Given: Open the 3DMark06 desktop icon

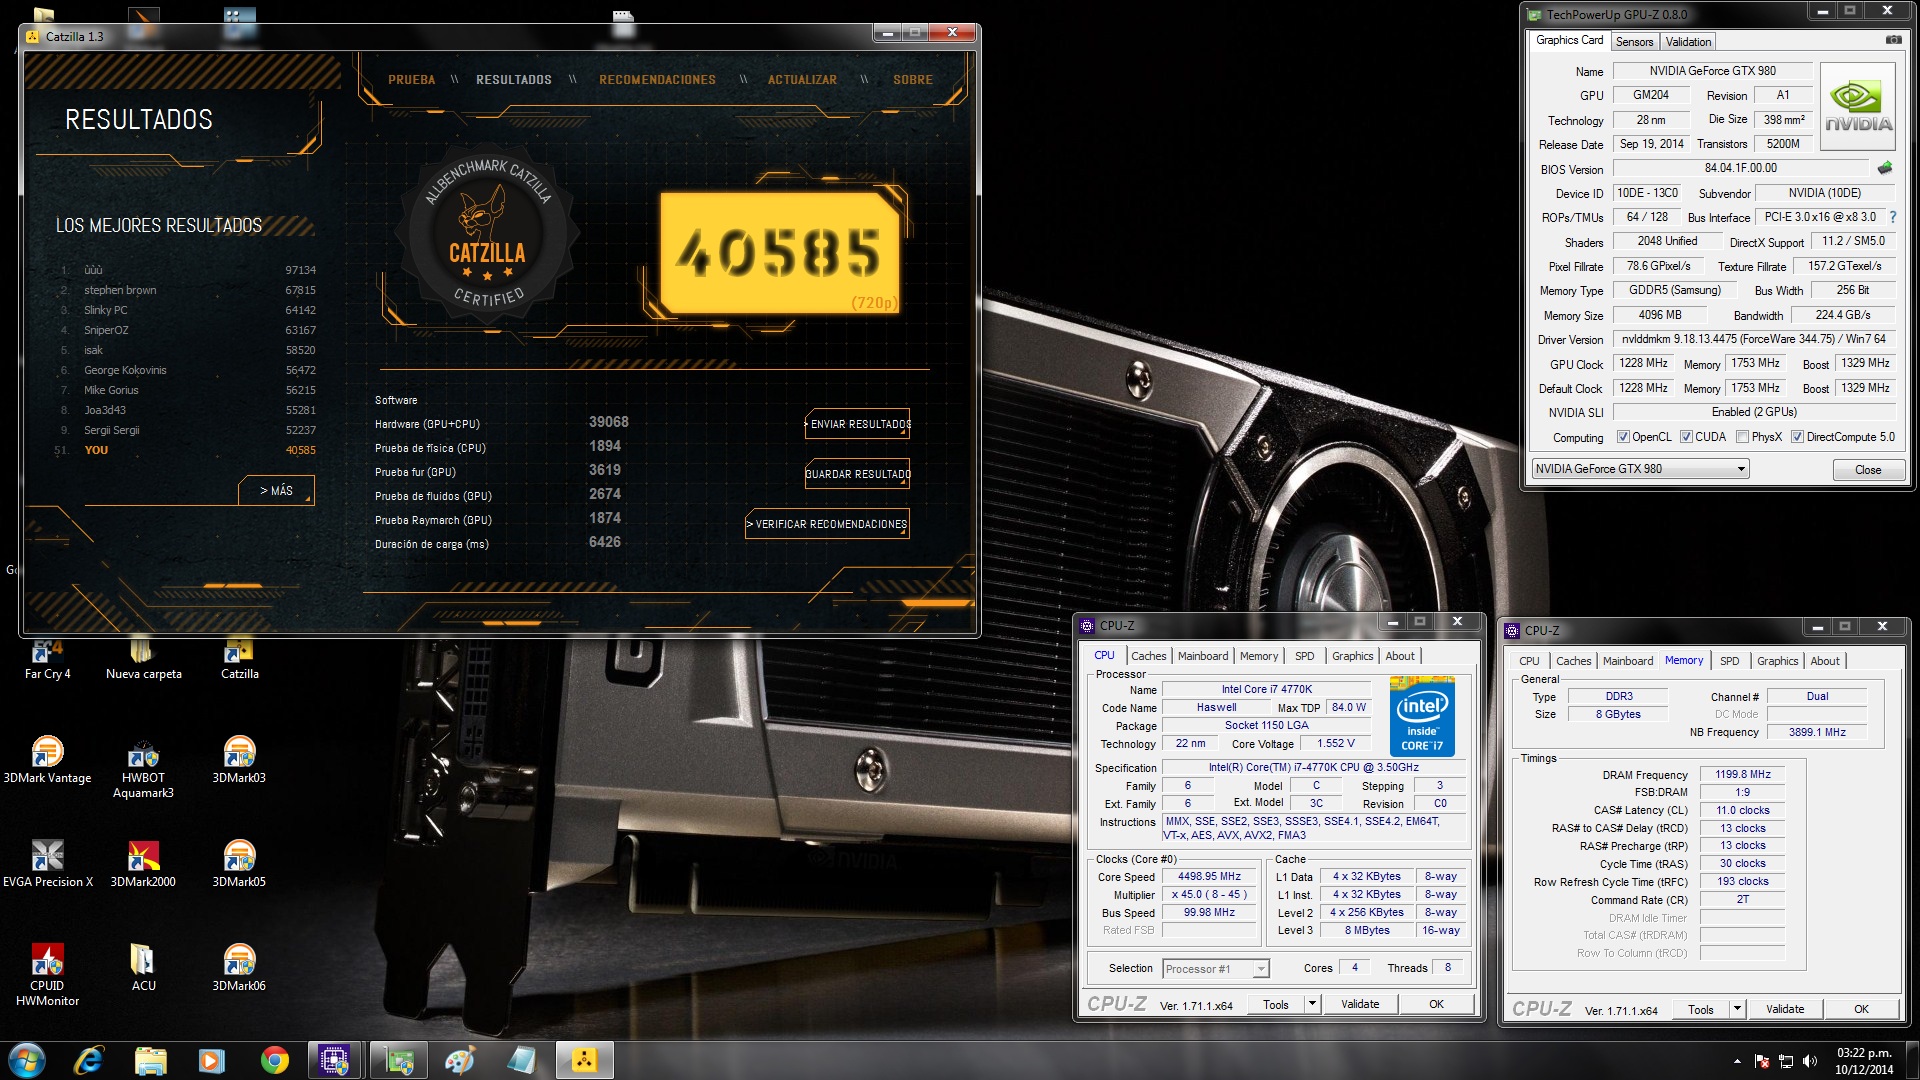Looking at the screenshot, I should tap(239, 968).
